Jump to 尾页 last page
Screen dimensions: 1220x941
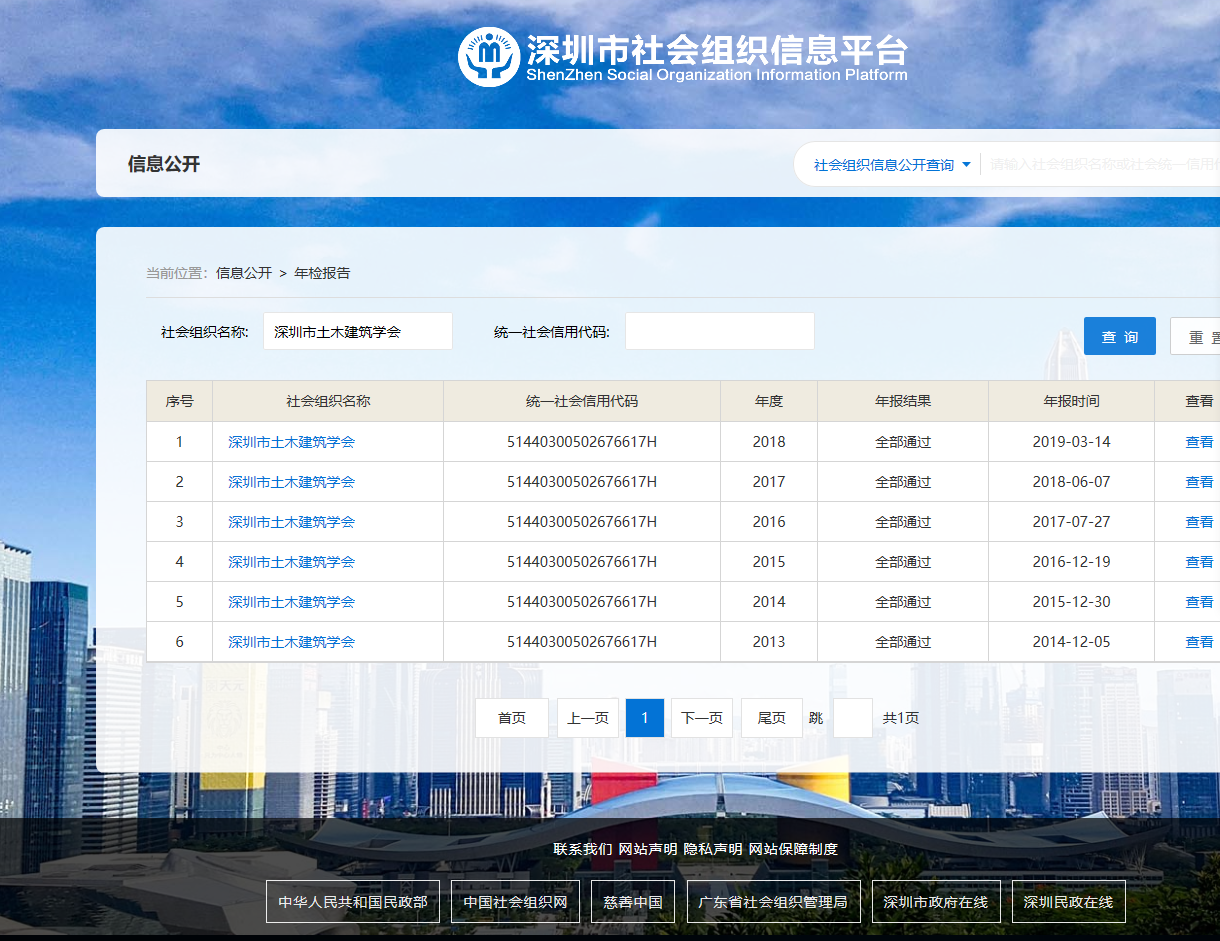[772, 718]
